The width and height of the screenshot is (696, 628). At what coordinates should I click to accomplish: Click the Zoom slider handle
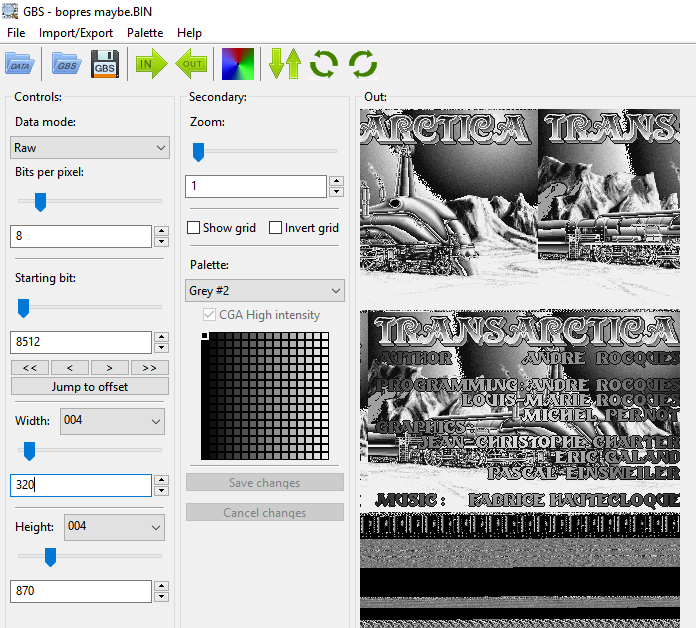198,151
